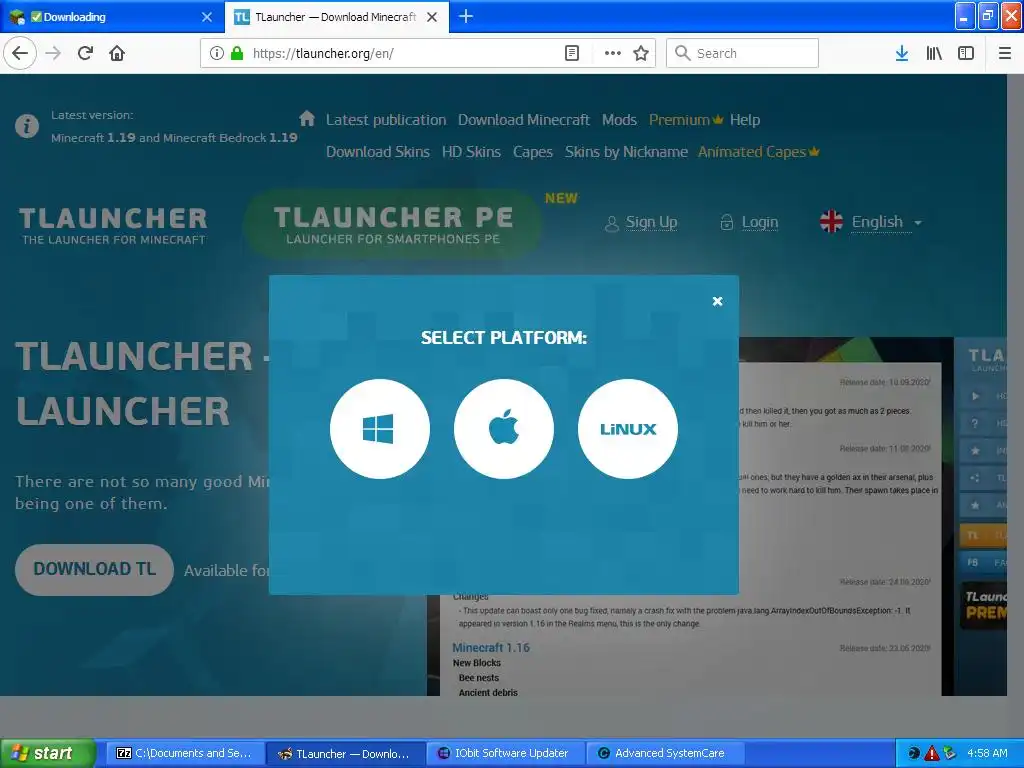
Task: Open the downloads panel arrow
Action: click(902, 54)
